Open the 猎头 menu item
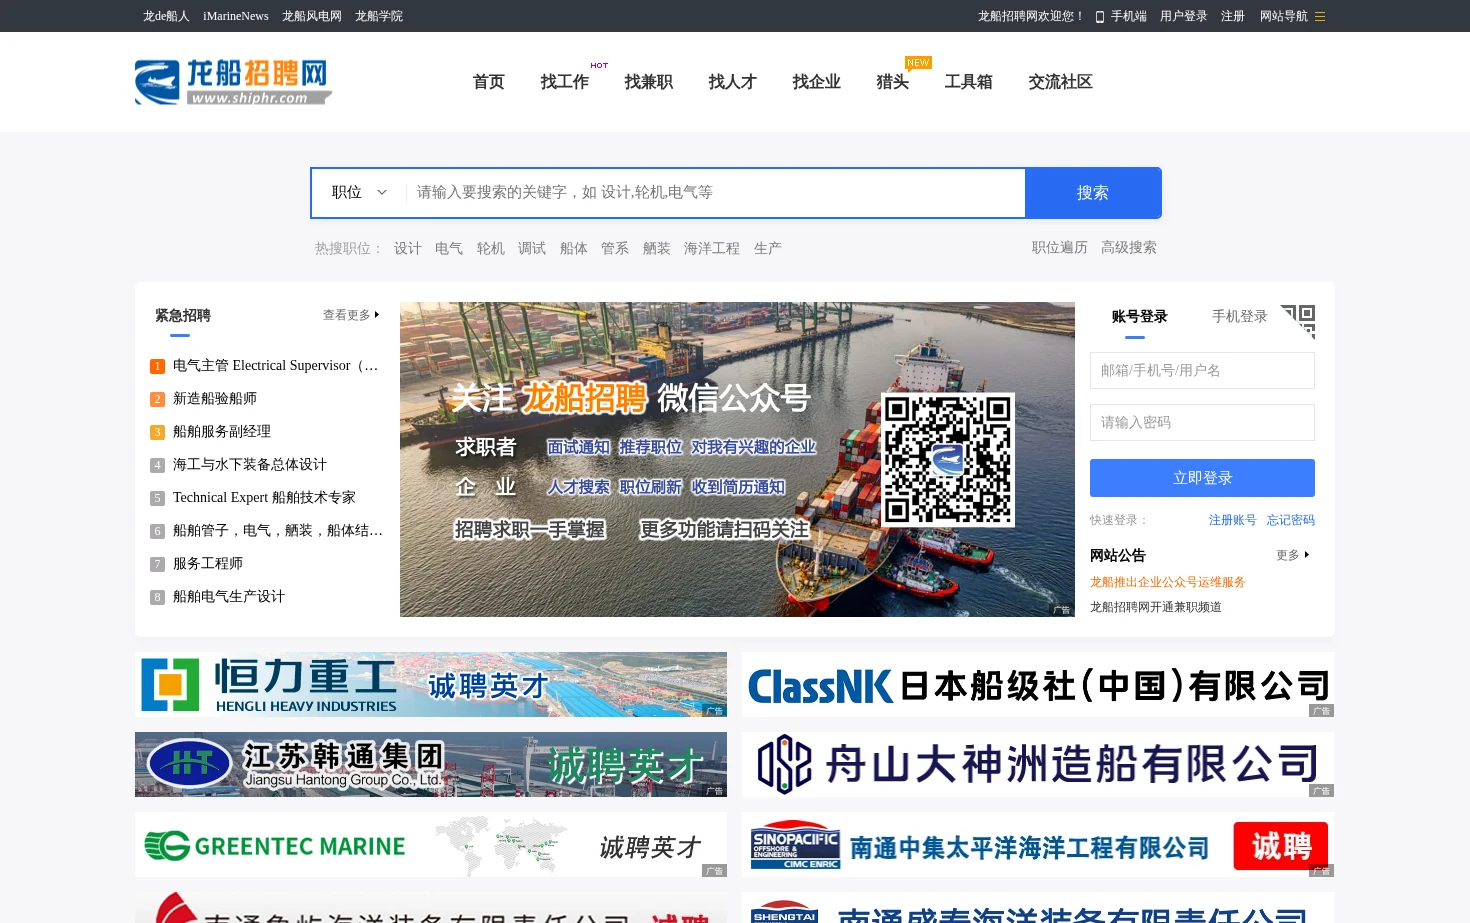The image size is (1470, 923). click(x=893, y=82)
